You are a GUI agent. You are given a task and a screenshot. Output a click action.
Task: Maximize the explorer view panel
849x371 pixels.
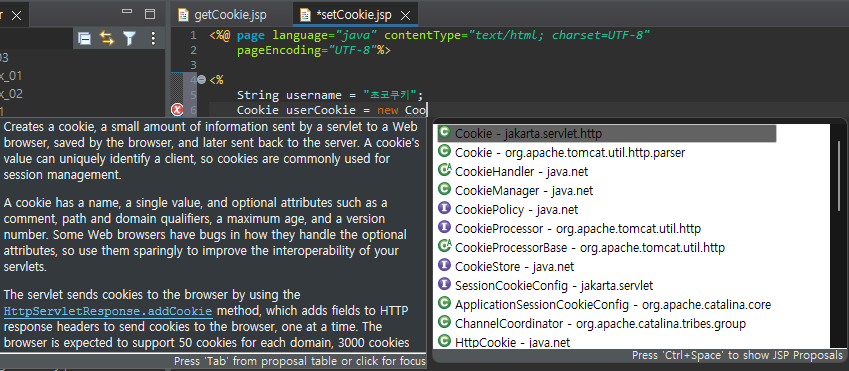(150, 14)
